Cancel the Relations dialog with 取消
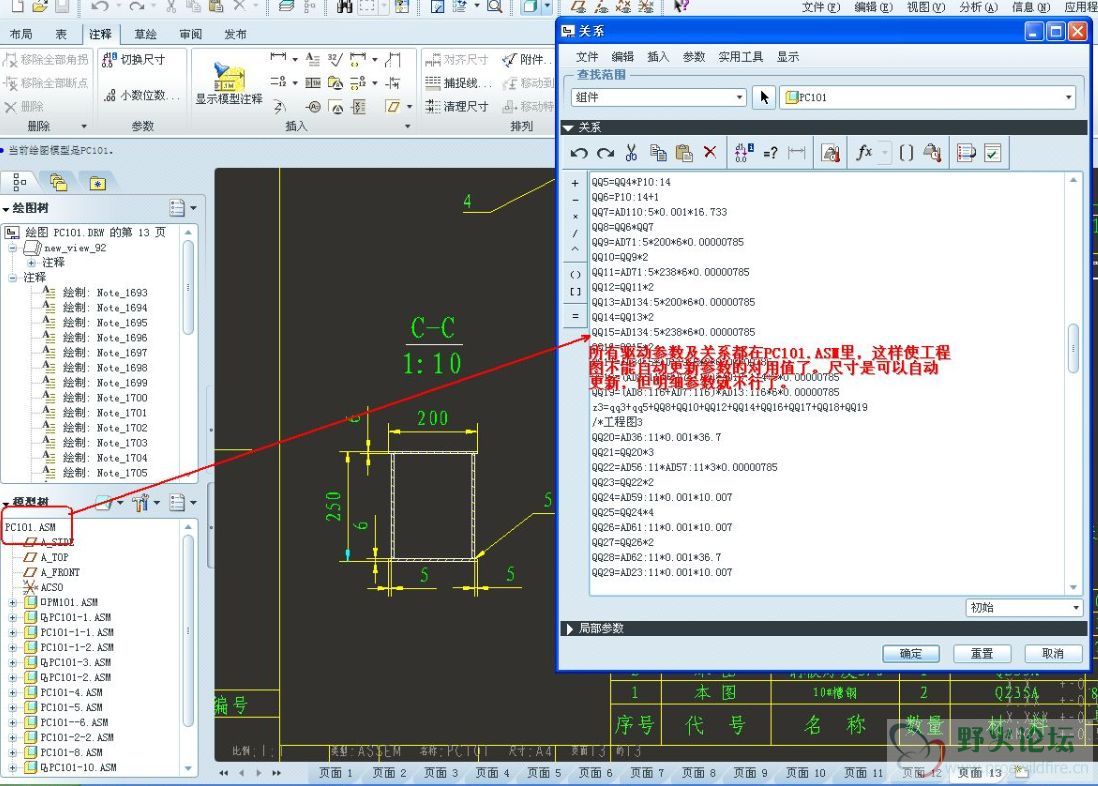This screenshot has height=786, width=1098. [x=1052, y=654]
